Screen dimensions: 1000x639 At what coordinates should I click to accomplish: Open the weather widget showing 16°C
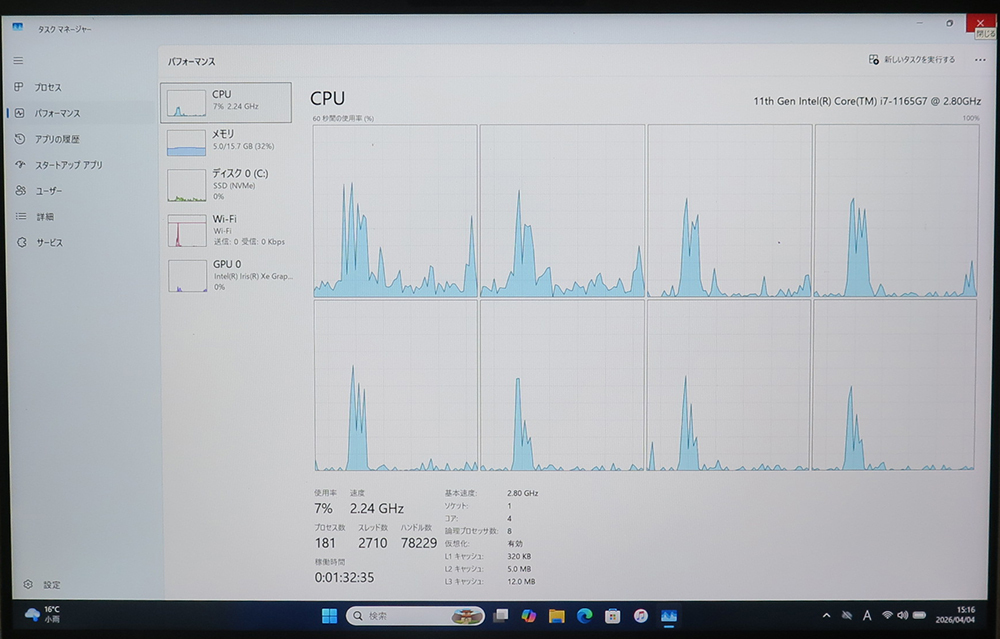[42, 614]
